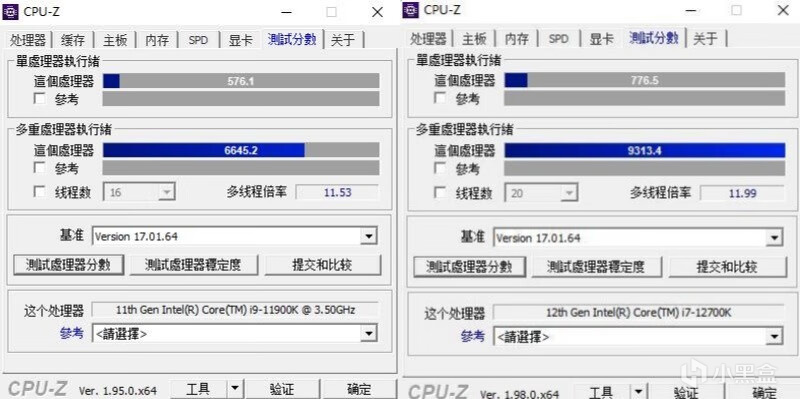The width and height of the screenshot is (800, 399).
Task: Click 測試處理器穩定度 button in right window
Action: click(x=596, y=267)
